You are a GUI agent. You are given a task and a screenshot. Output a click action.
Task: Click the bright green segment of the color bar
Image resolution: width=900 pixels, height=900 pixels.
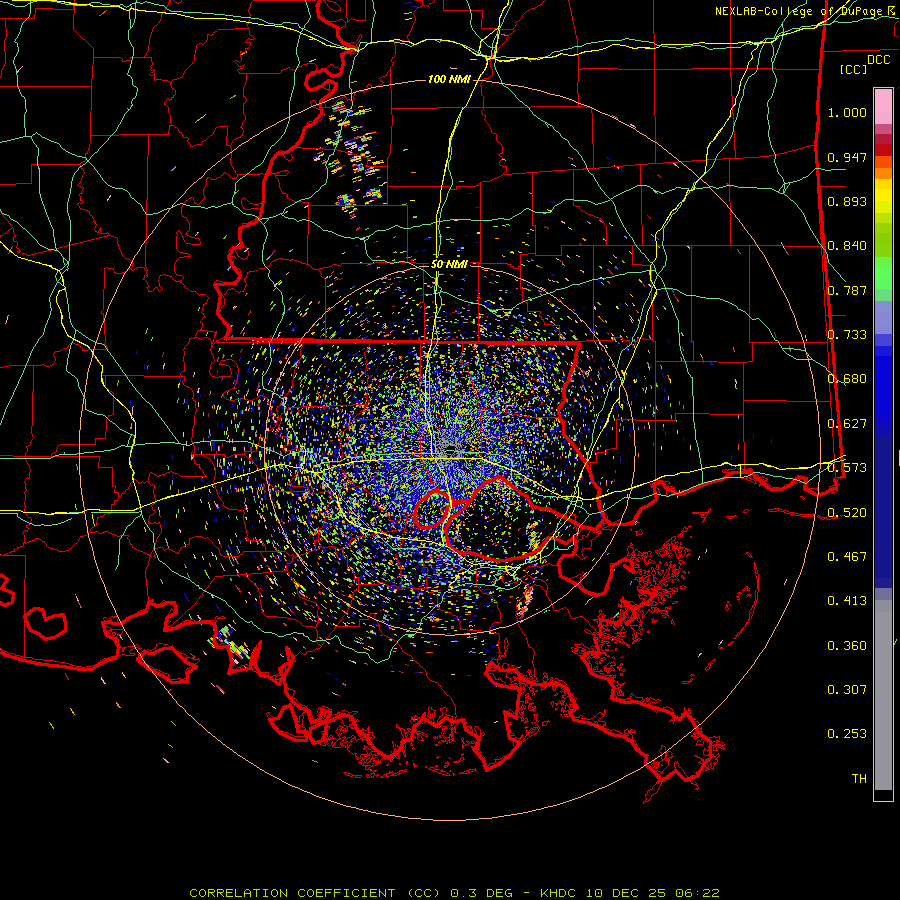[883, 273]
